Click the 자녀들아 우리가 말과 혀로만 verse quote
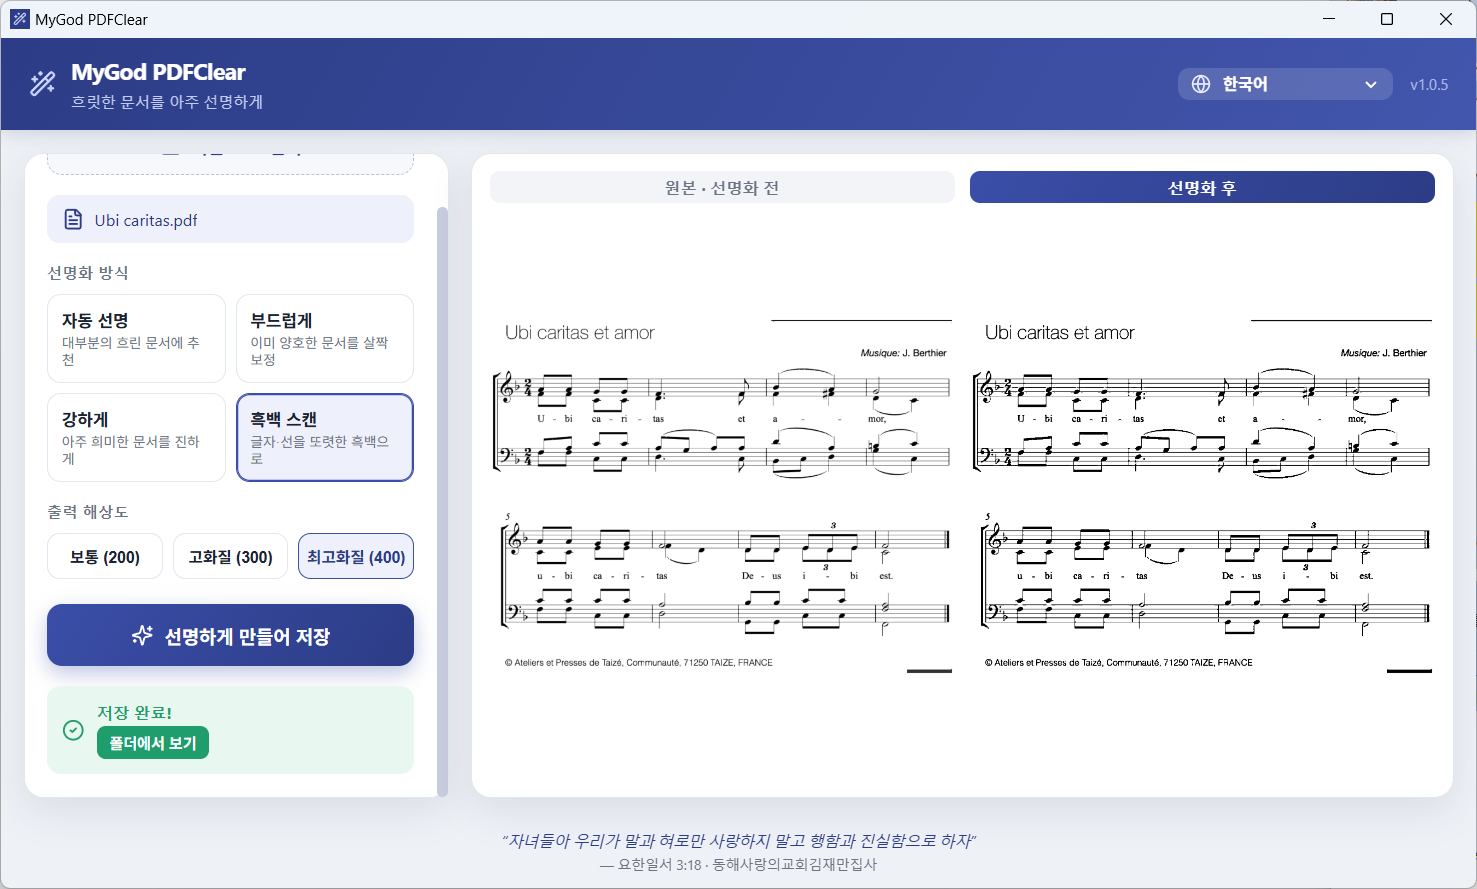Viewport: 1477px width, 889px height. tap(738, 840)
